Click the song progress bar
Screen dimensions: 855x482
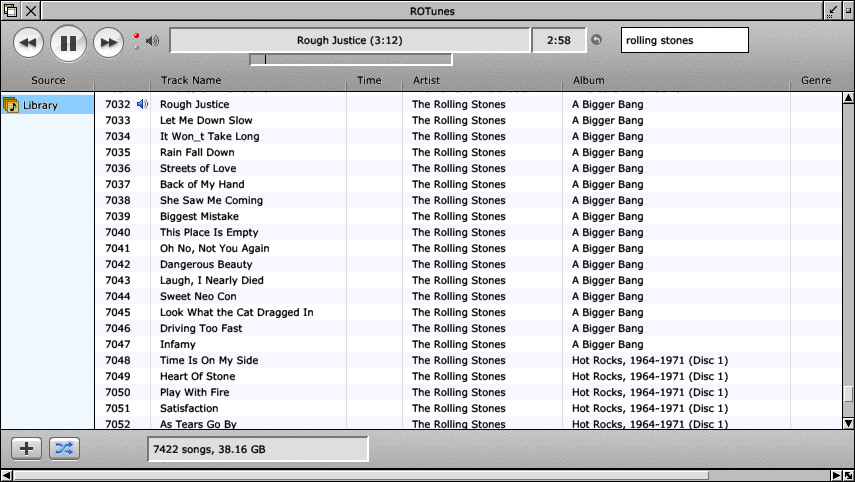click(351, 59)
